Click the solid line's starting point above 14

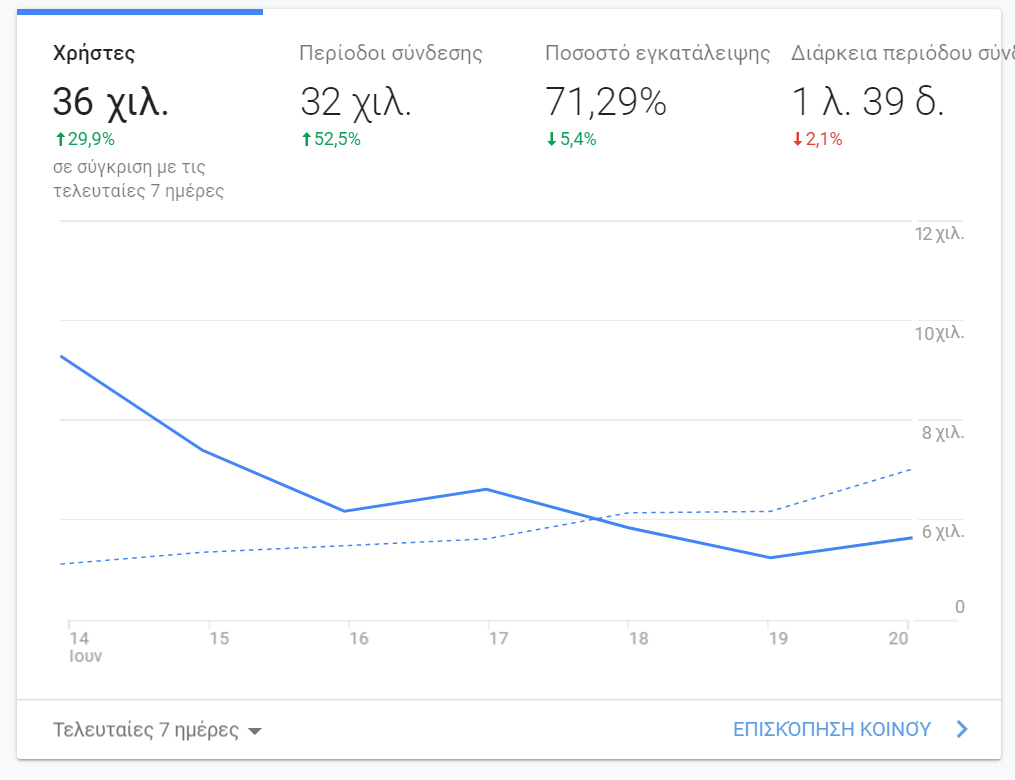pos(62,356)
